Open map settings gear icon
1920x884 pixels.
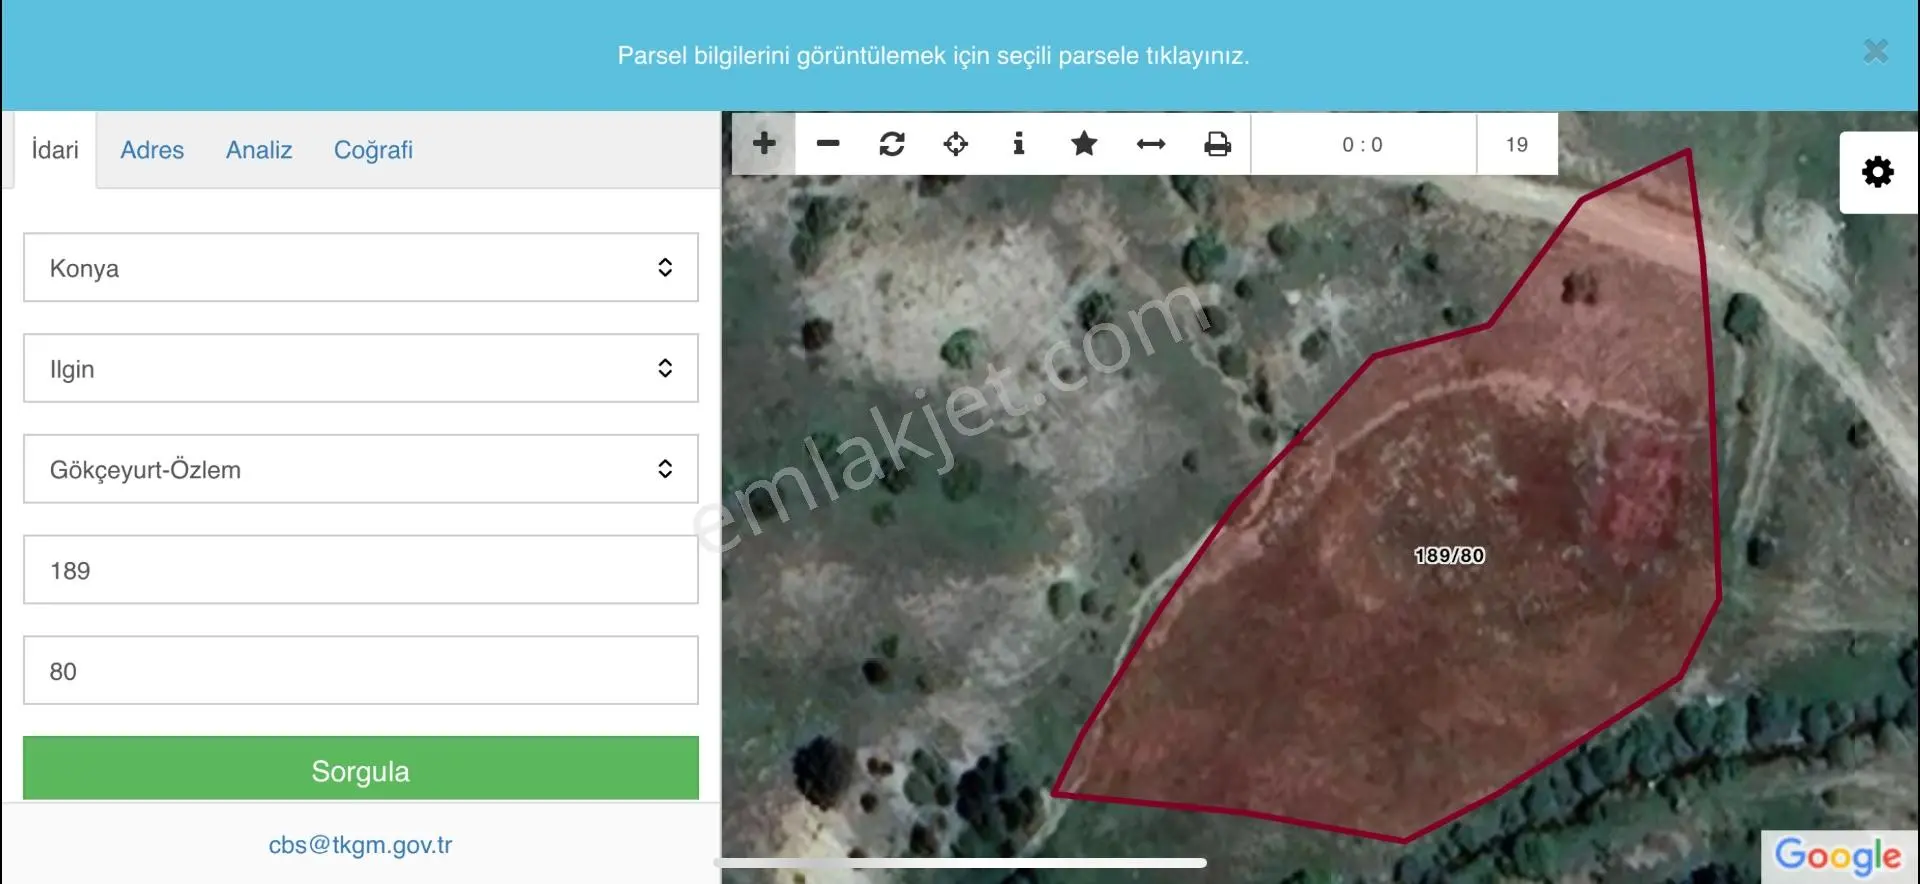click(x=1878, y=172)
